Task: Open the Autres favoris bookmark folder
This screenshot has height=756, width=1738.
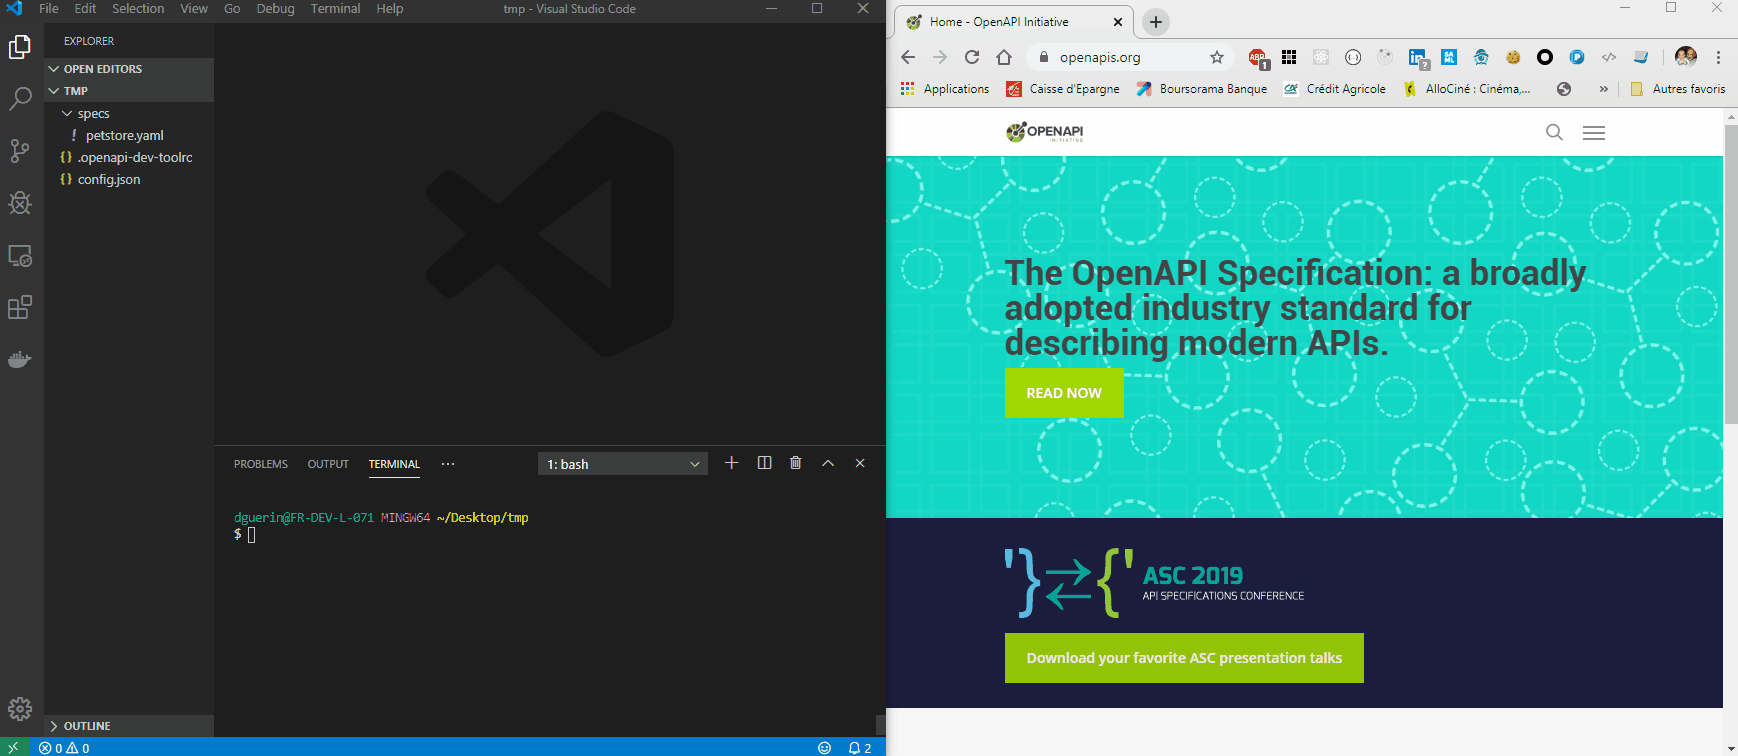Action: (x=1678, y=89)
